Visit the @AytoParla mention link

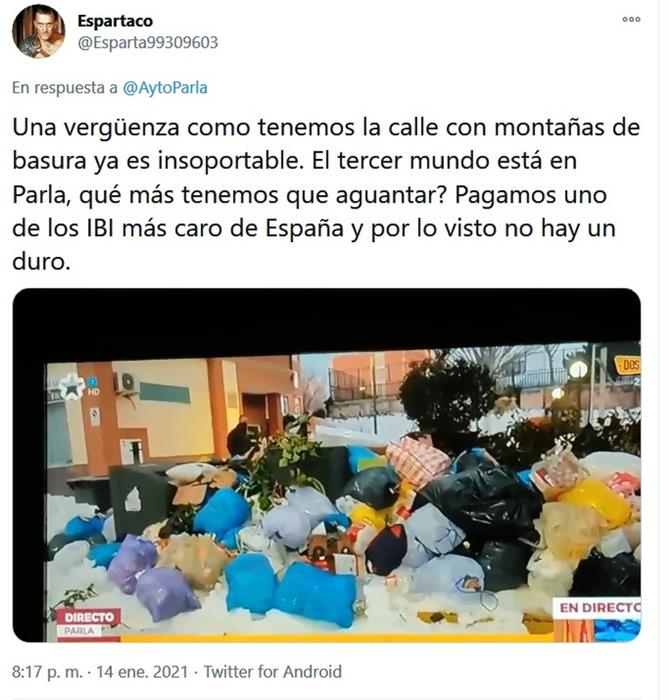point(165,88)
